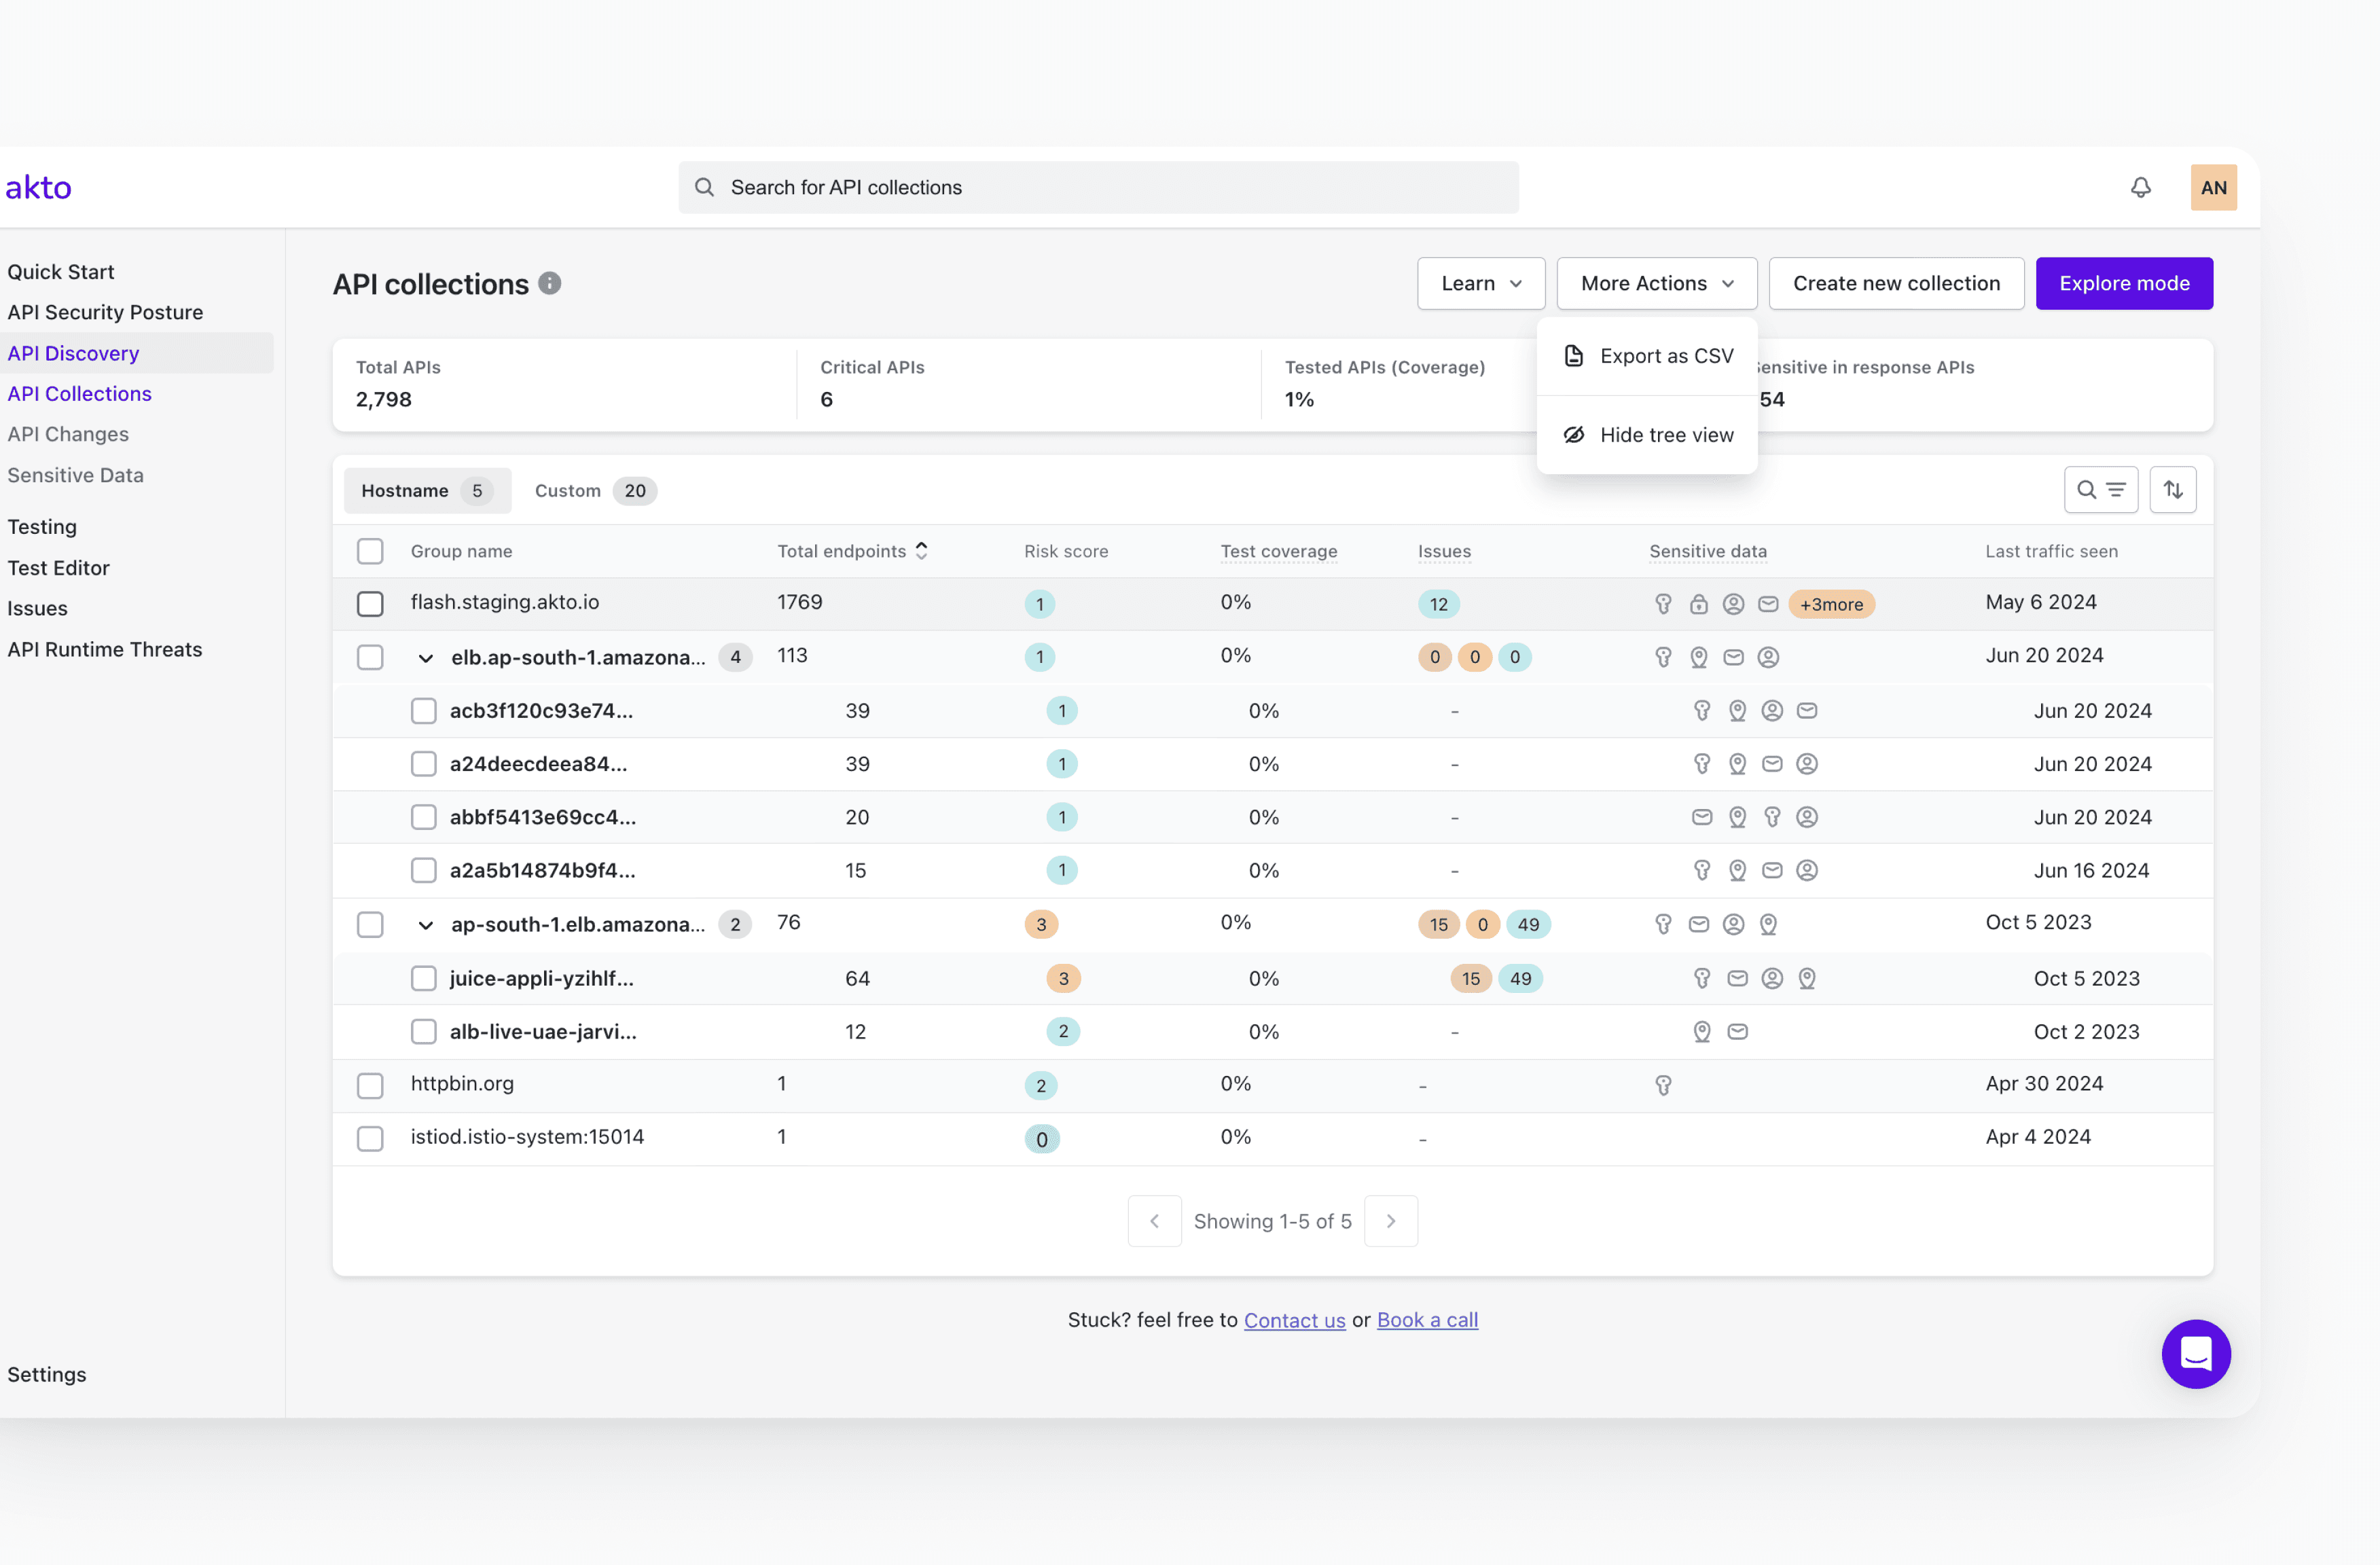Click the AN user avatar

(x=2213, y=187)
